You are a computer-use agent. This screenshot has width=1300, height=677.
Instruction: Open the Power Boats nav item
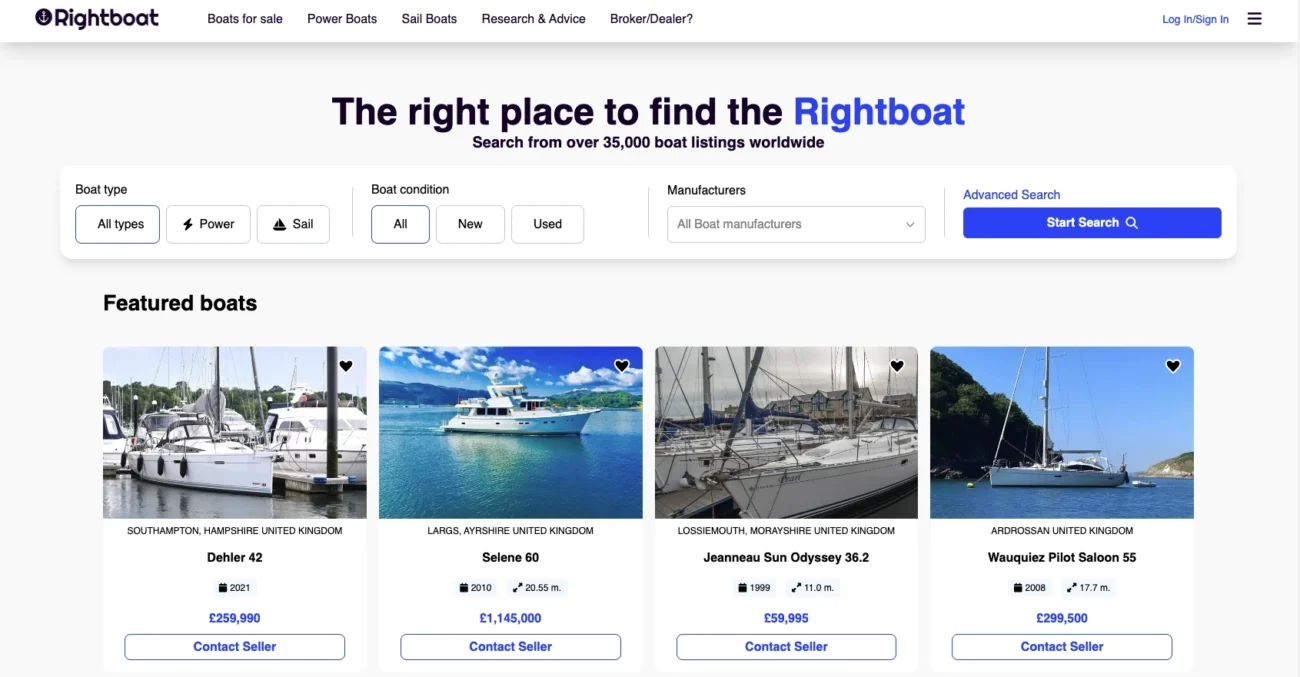click(342, 19)
